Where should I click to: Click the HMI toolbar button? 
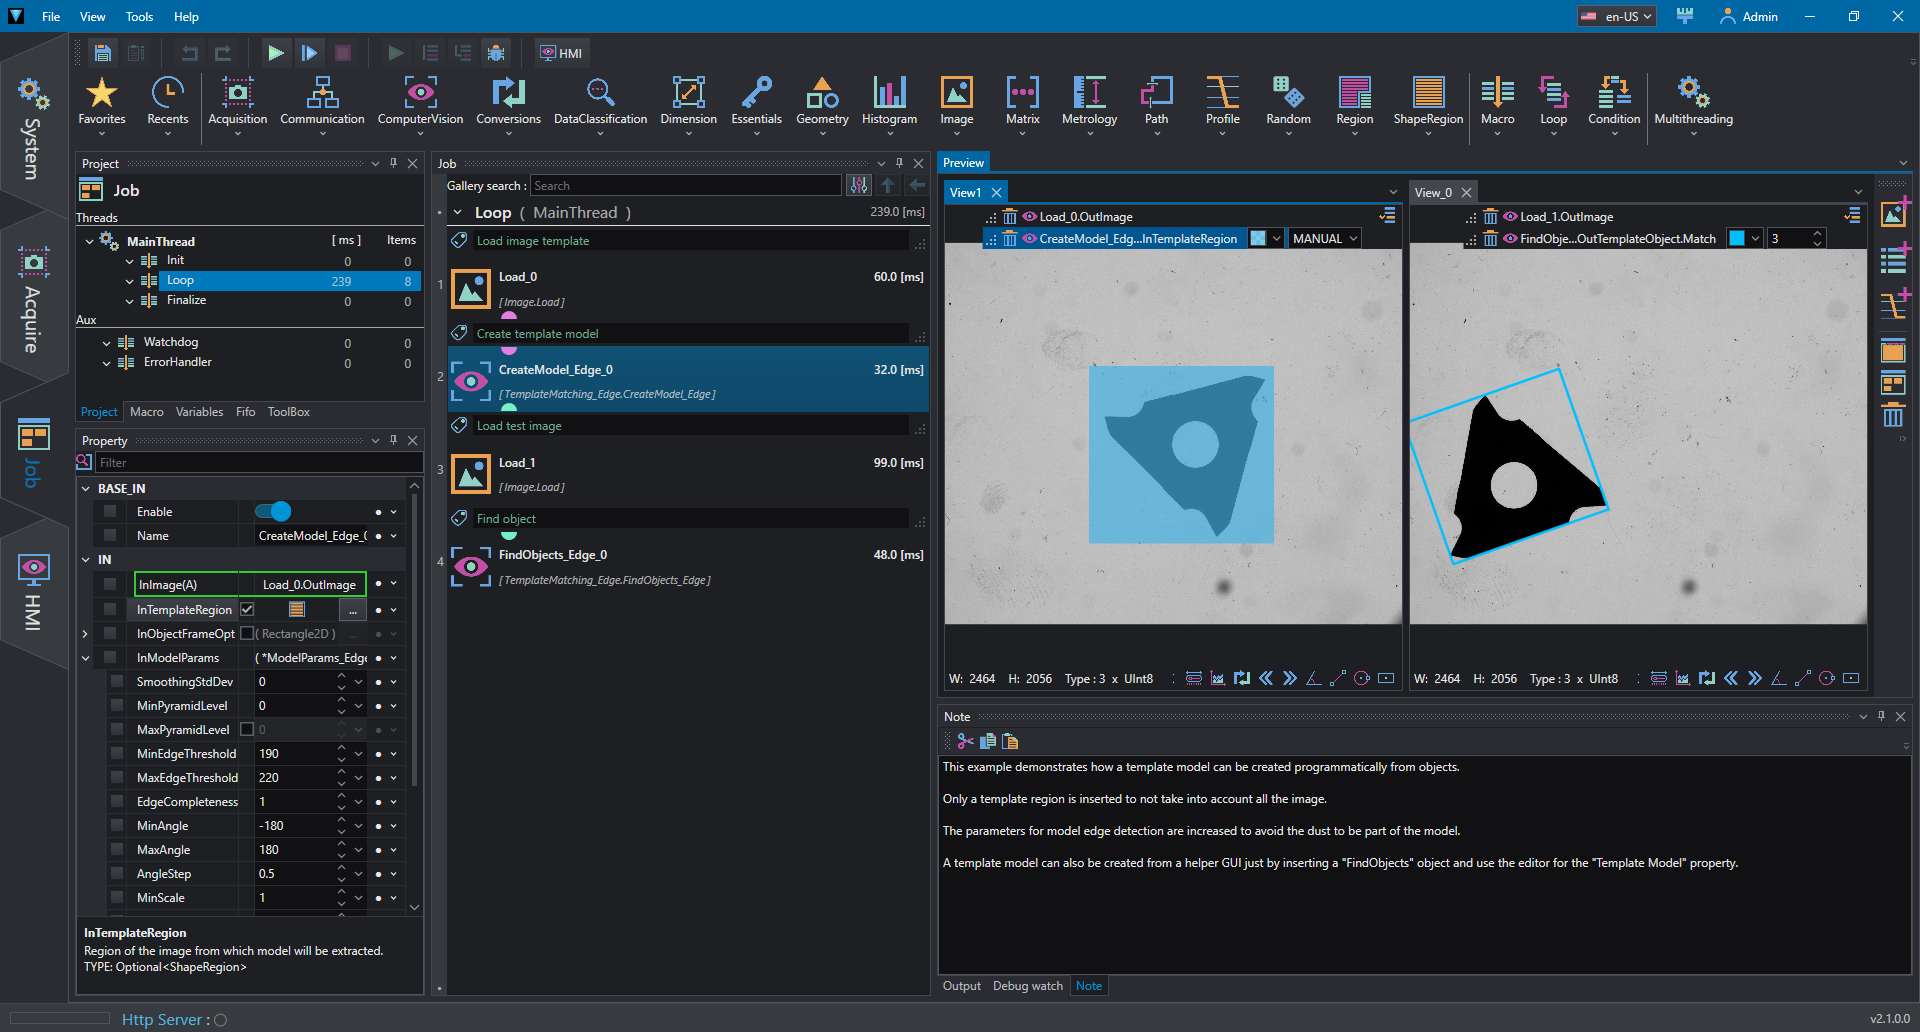[561, 53]
